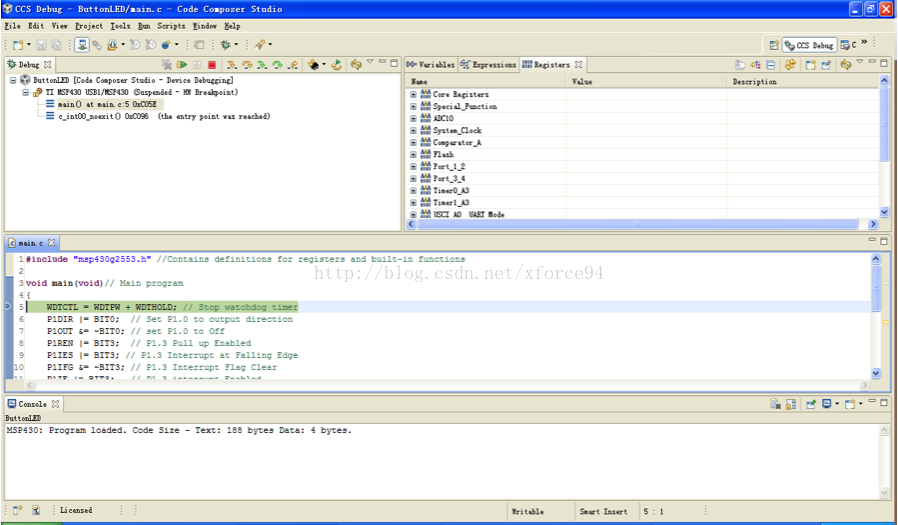Viewport: 898px width, 525px height.
Task: Select the CCS Debug perspective button
Action: click(x=809, y=45)
